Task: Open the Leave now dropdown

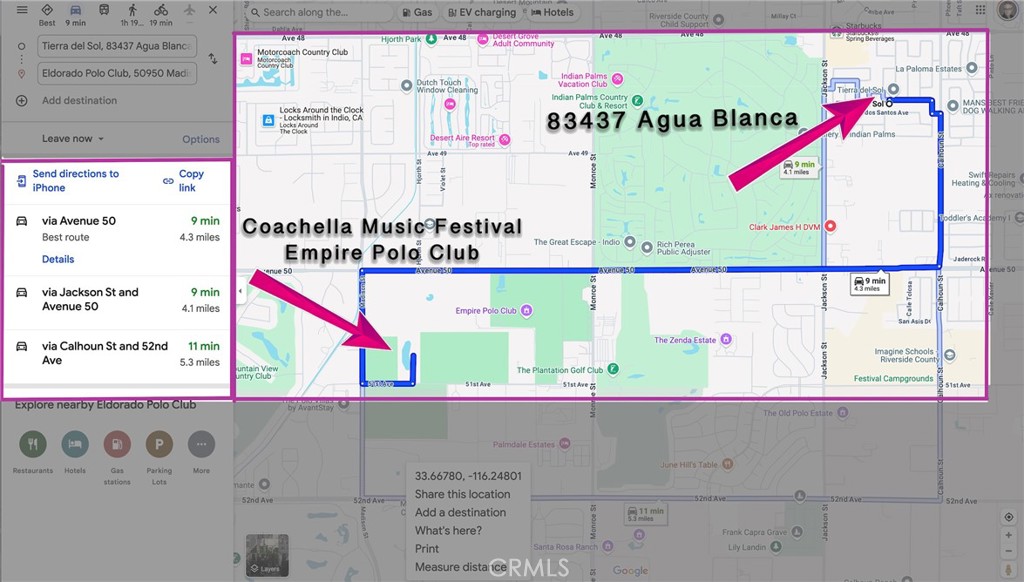Action: click(73, 139)
